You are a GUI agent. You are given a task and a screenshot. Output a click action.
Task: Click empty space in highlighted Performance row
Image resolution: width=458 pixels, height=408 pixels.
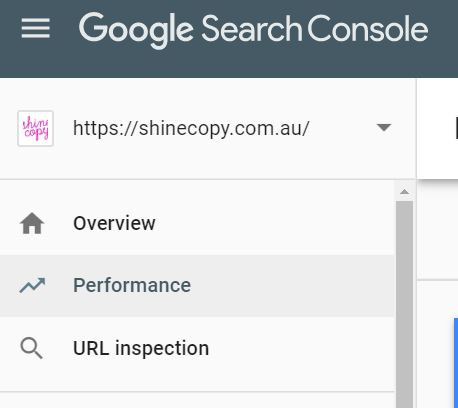(x=293, y=286)
